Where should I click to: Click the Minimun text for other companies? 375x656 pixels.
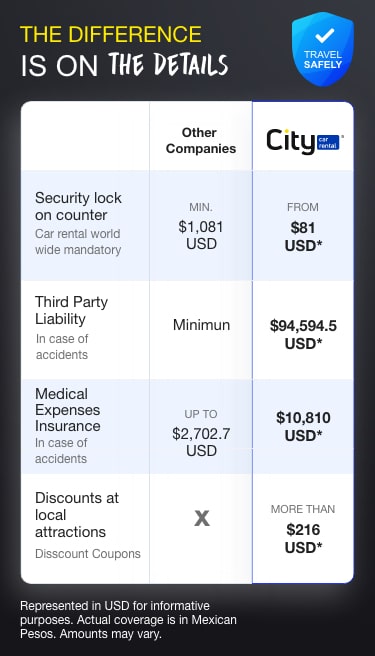pos(201,325)
